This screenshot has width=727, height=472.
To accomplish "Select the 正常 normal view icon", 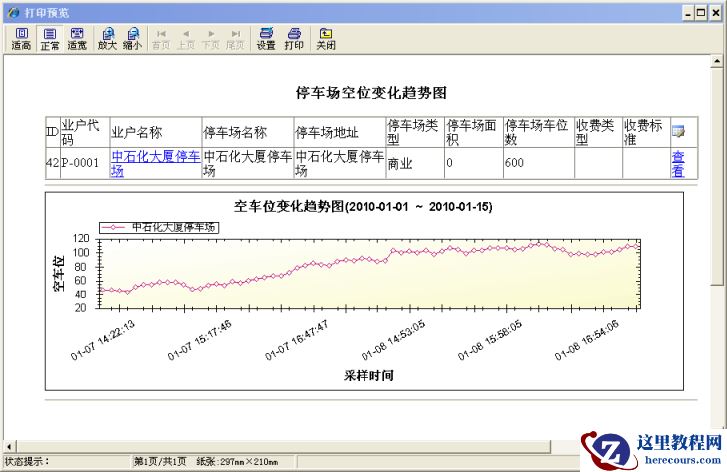I will (x=50, y=38).
